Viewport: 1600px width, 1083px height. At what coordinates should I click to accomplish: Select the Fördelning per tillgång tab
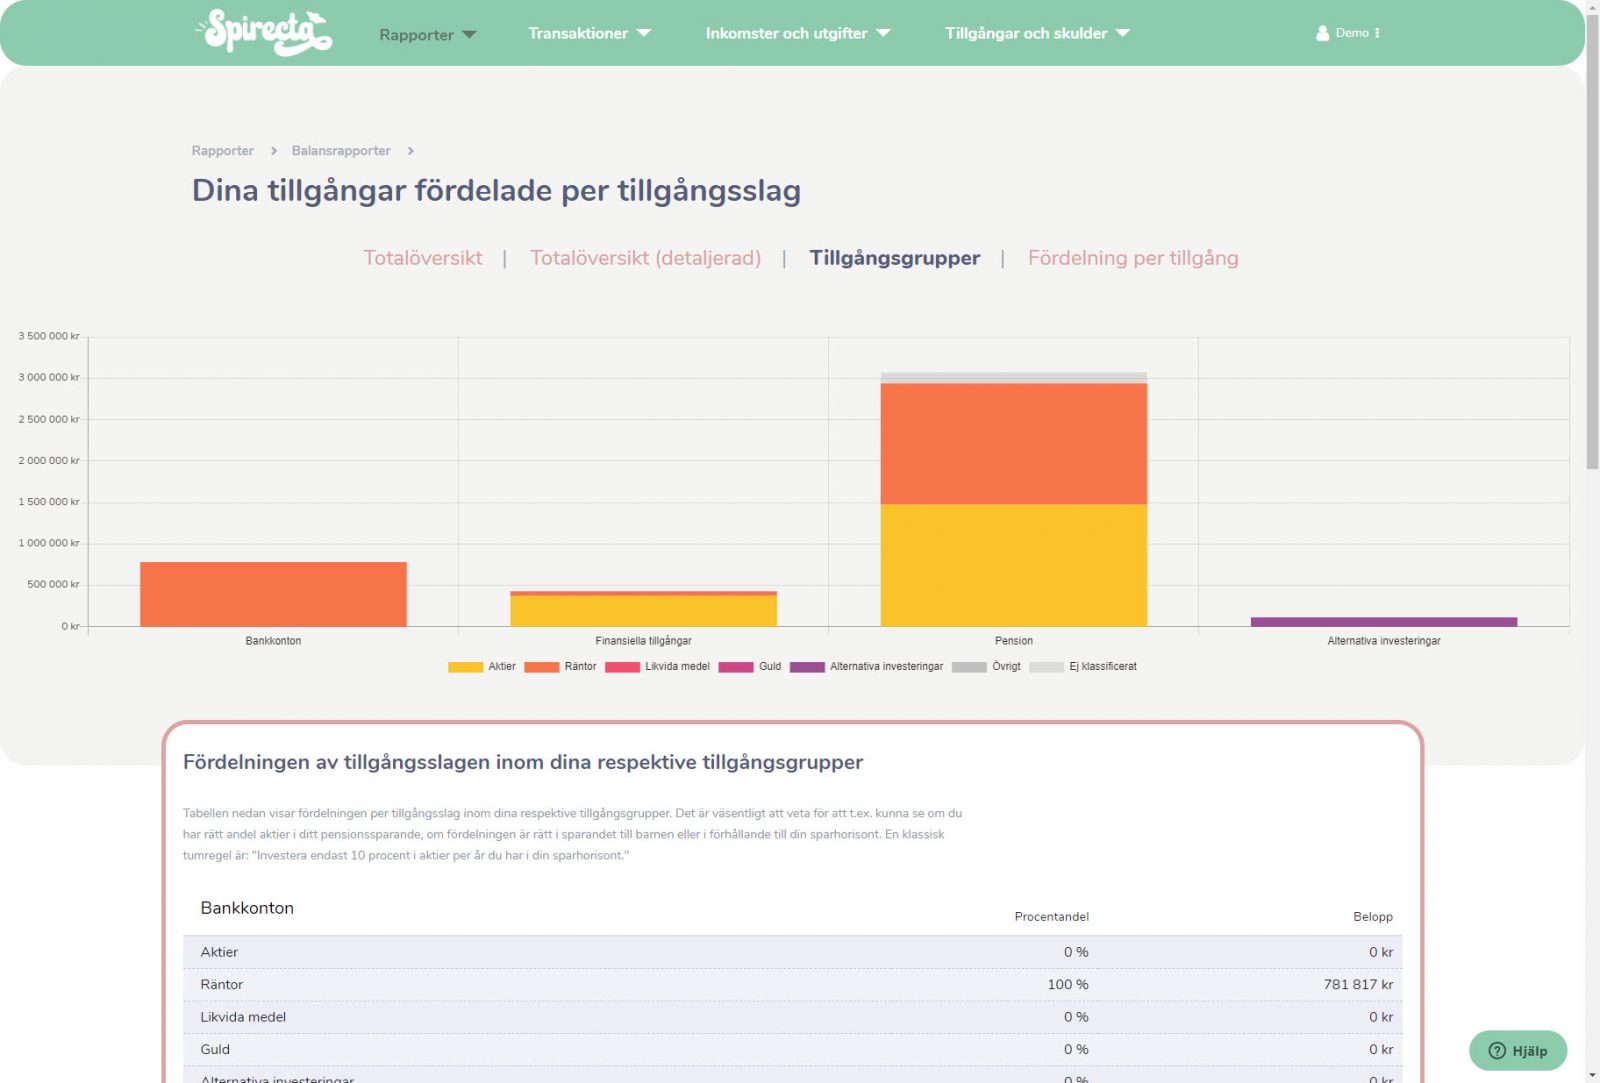1134,258
